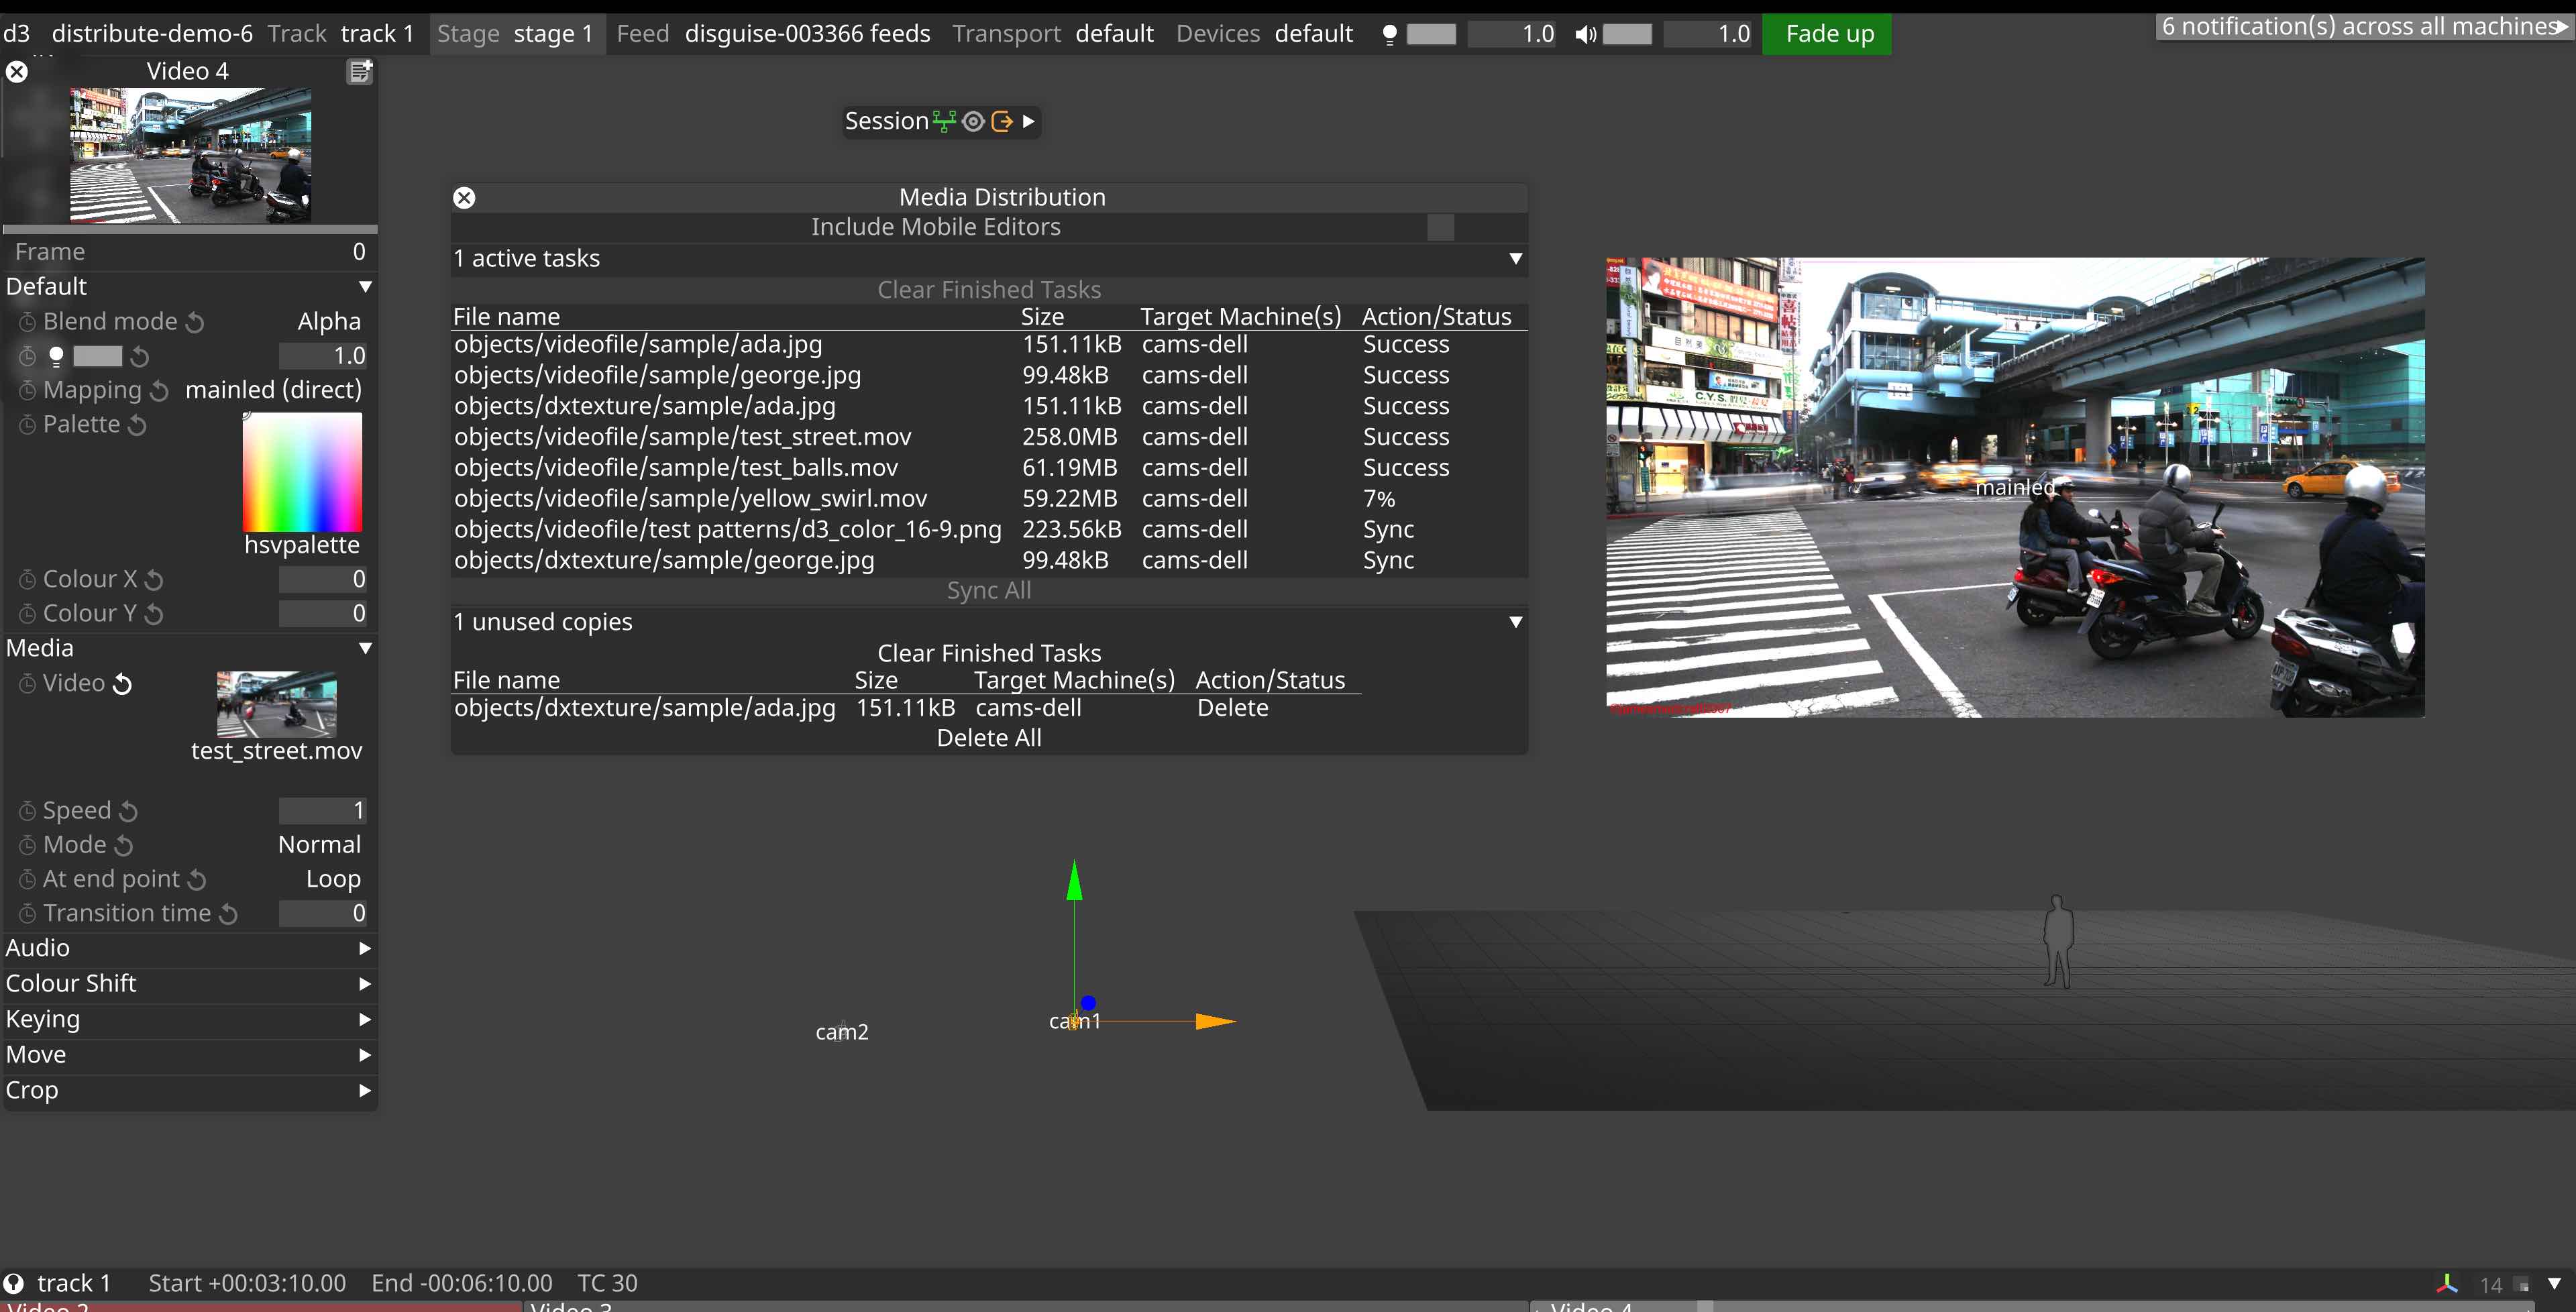Select the Move panel menu item
This screenshot has width=2576, height=1312.
click(x=189, y=1054)
